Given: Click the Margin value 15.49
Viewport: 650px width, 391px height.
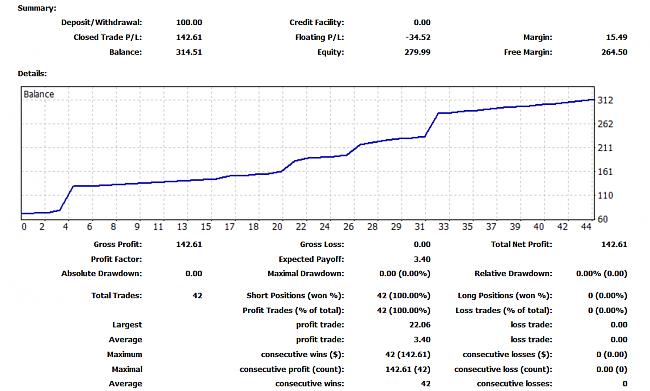Looking at the screenshot, I should pyautogui.click(x=616, y=37).
